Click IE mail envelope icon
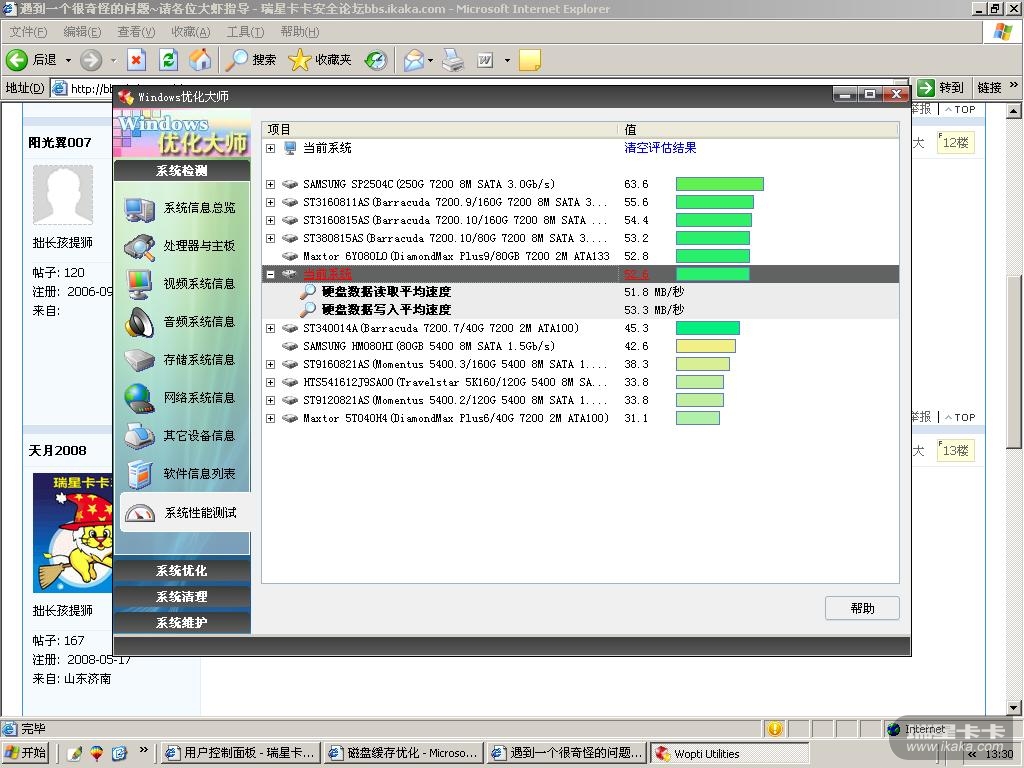The image size is (1024, 768). click(x=413, y=60)
